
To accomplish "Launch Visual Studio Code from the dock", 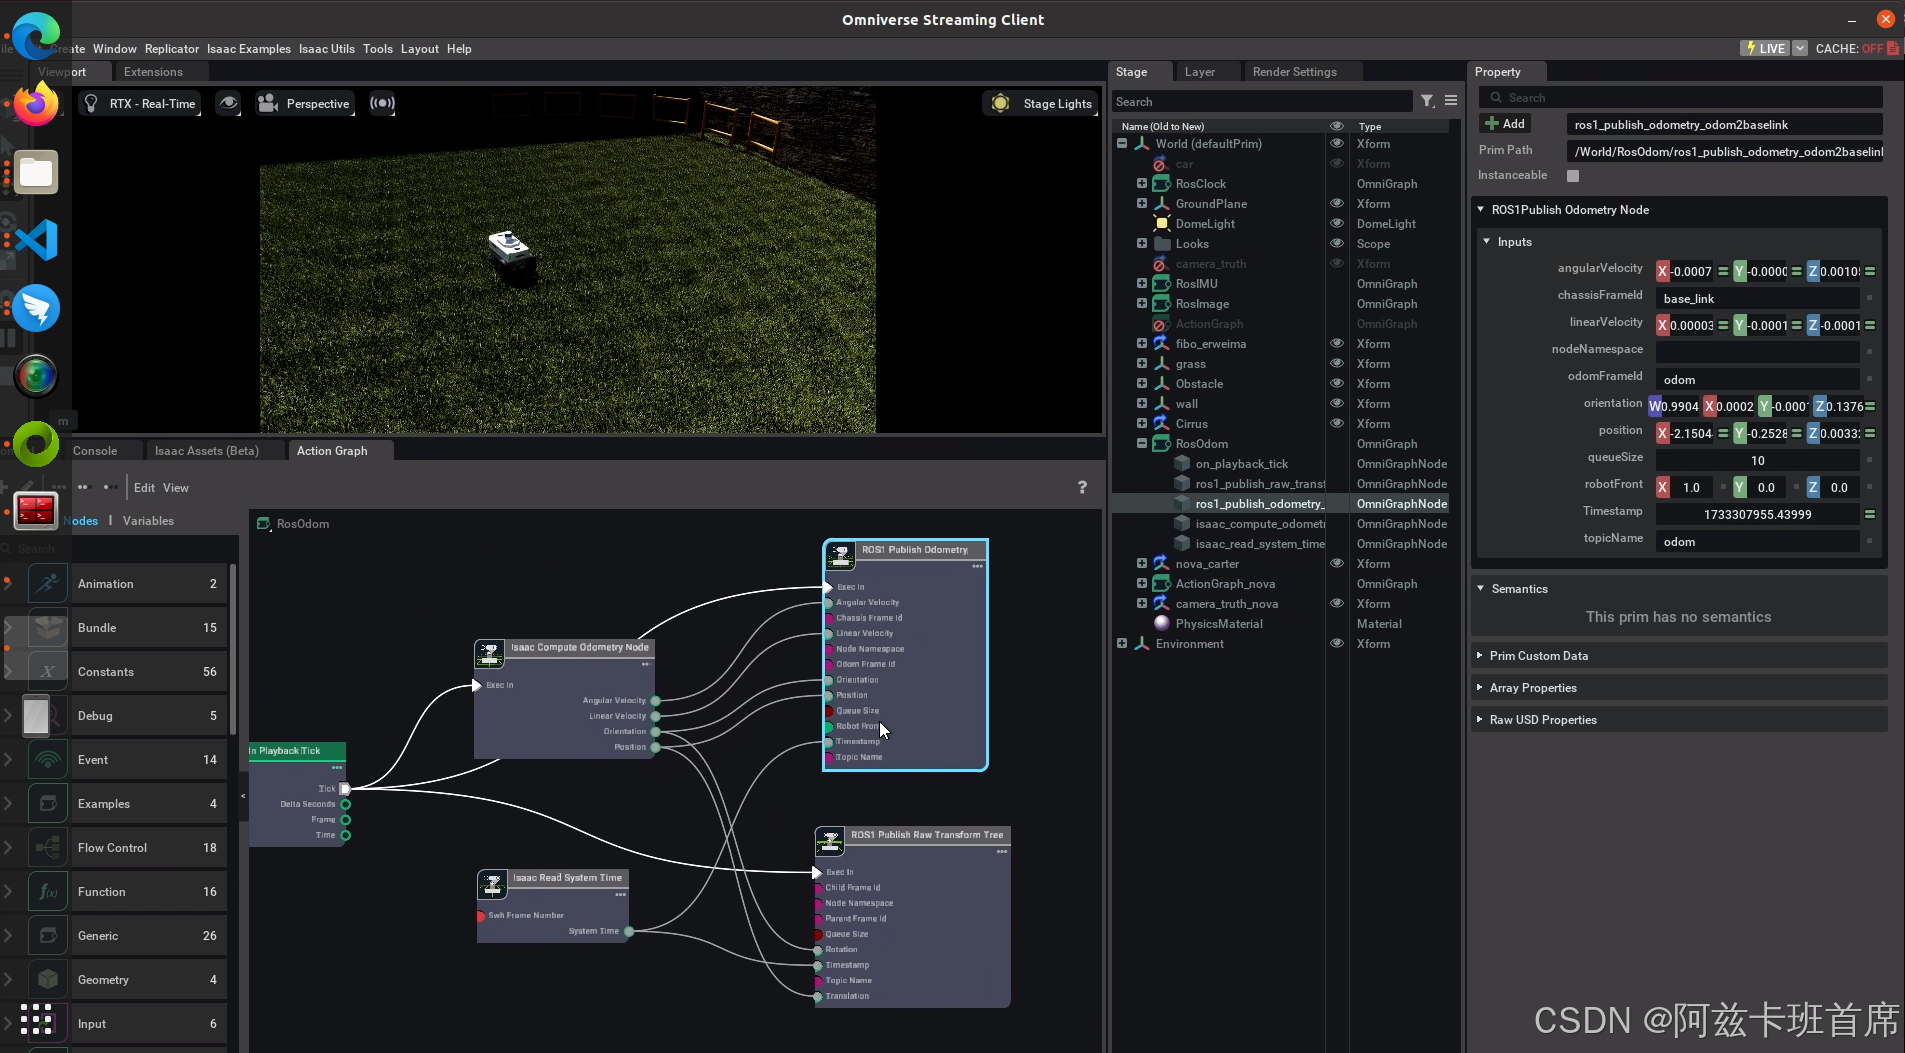I will [36, 240].
